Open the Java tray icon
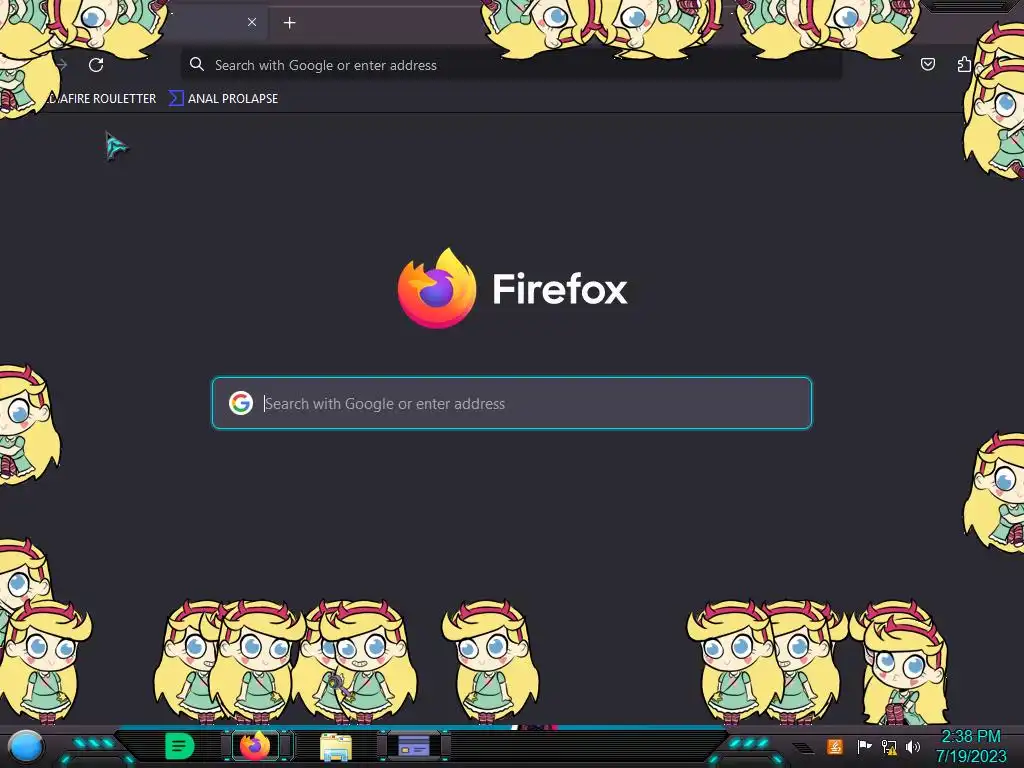The height and width of the screenshot is (768, 1024). coord(835,746)
